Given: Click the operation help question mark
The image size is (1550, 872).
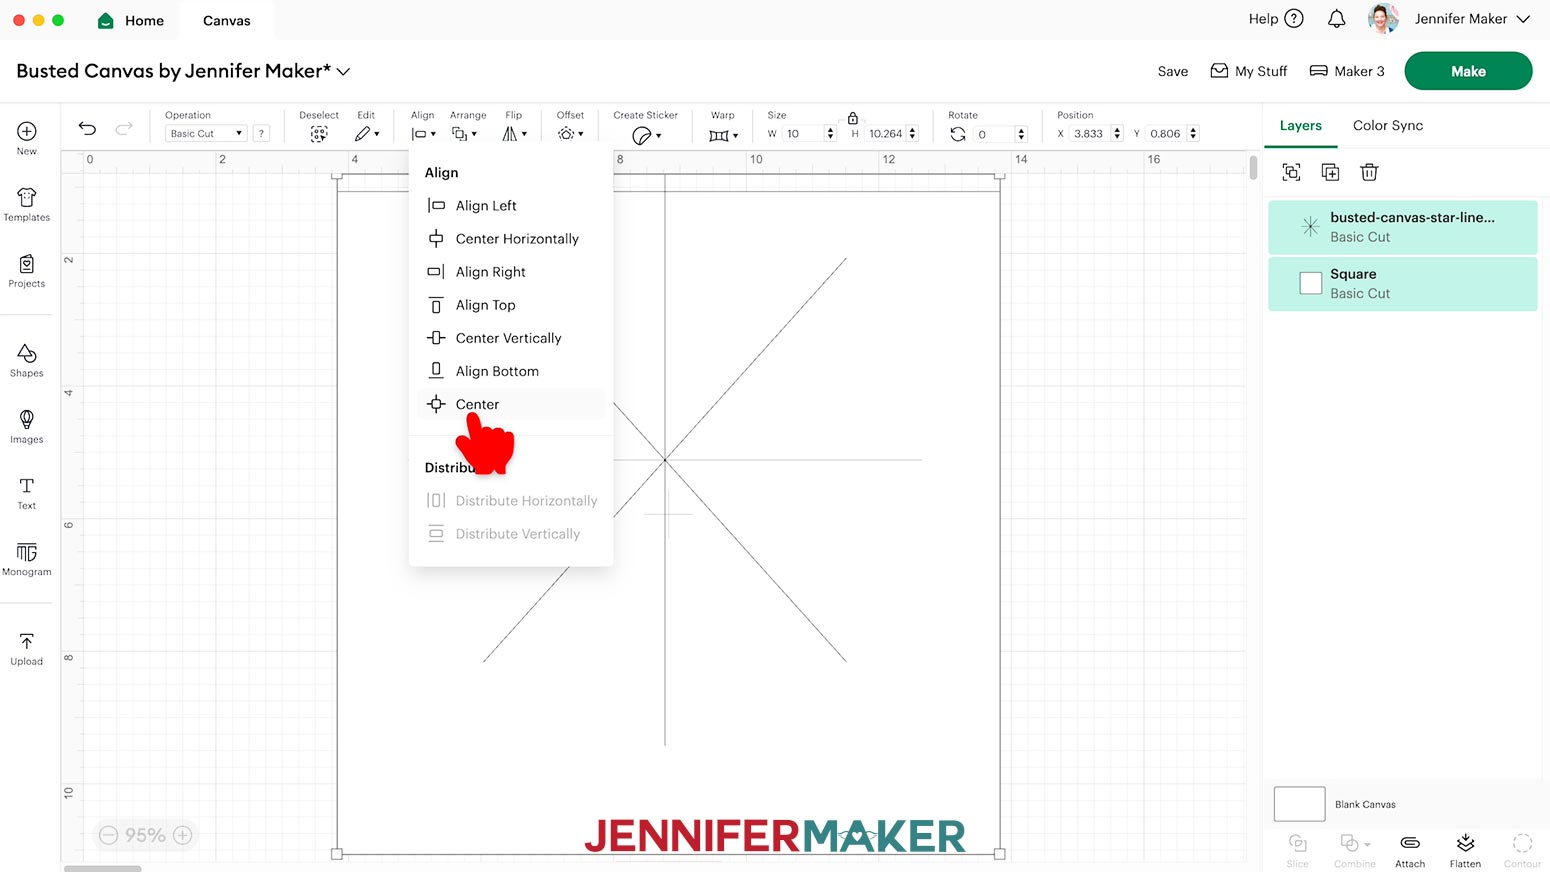Looking at the screenshot, I should pyautogui.click(x=261, y=133).
